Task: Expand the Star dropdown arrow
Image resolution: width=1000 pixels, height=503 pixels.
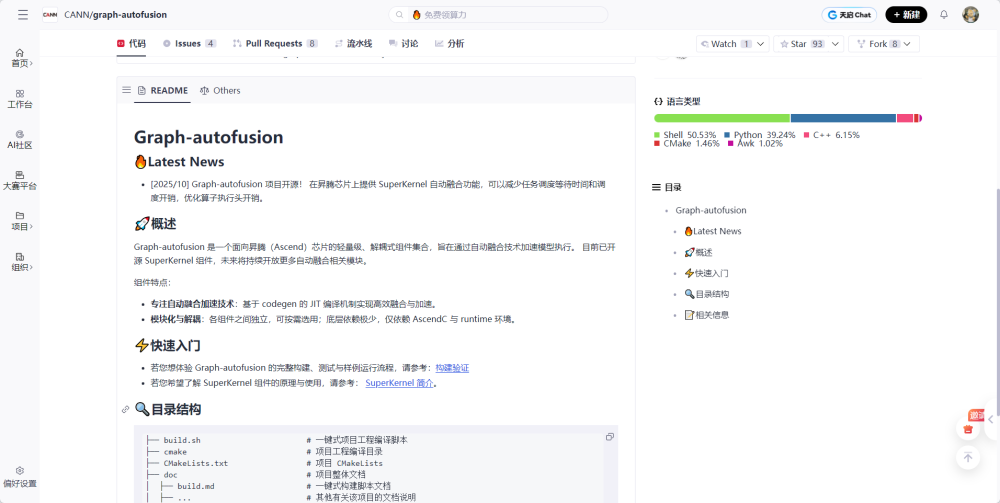Action: 836,44
